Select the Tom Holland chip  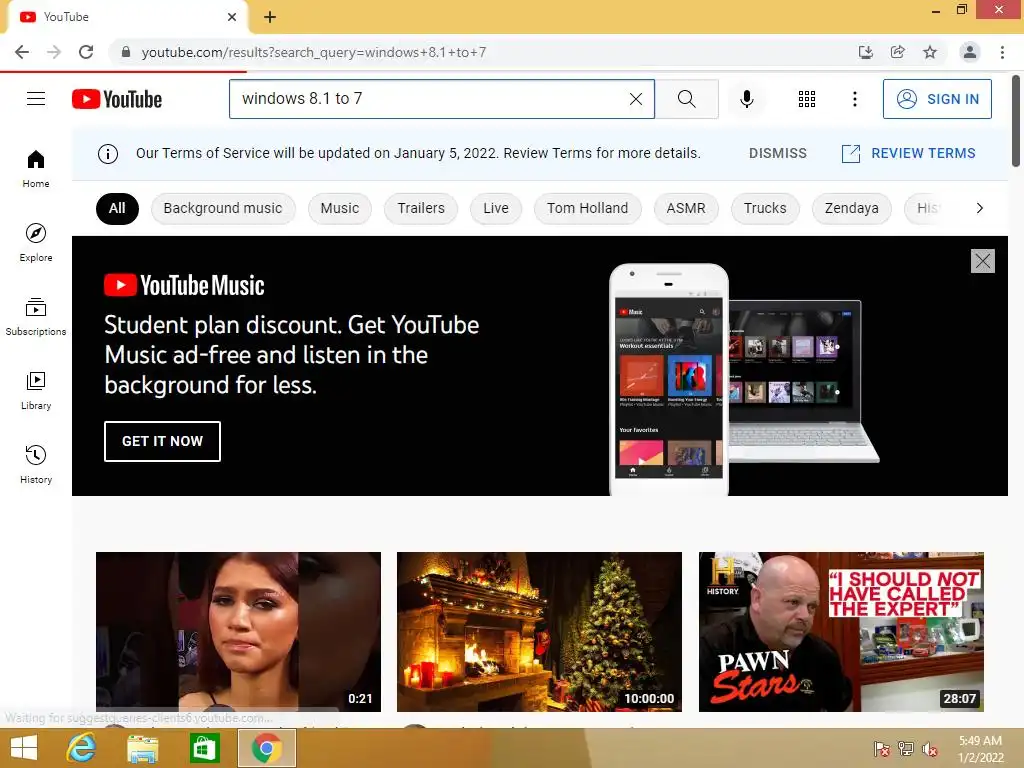click(587, 208)
